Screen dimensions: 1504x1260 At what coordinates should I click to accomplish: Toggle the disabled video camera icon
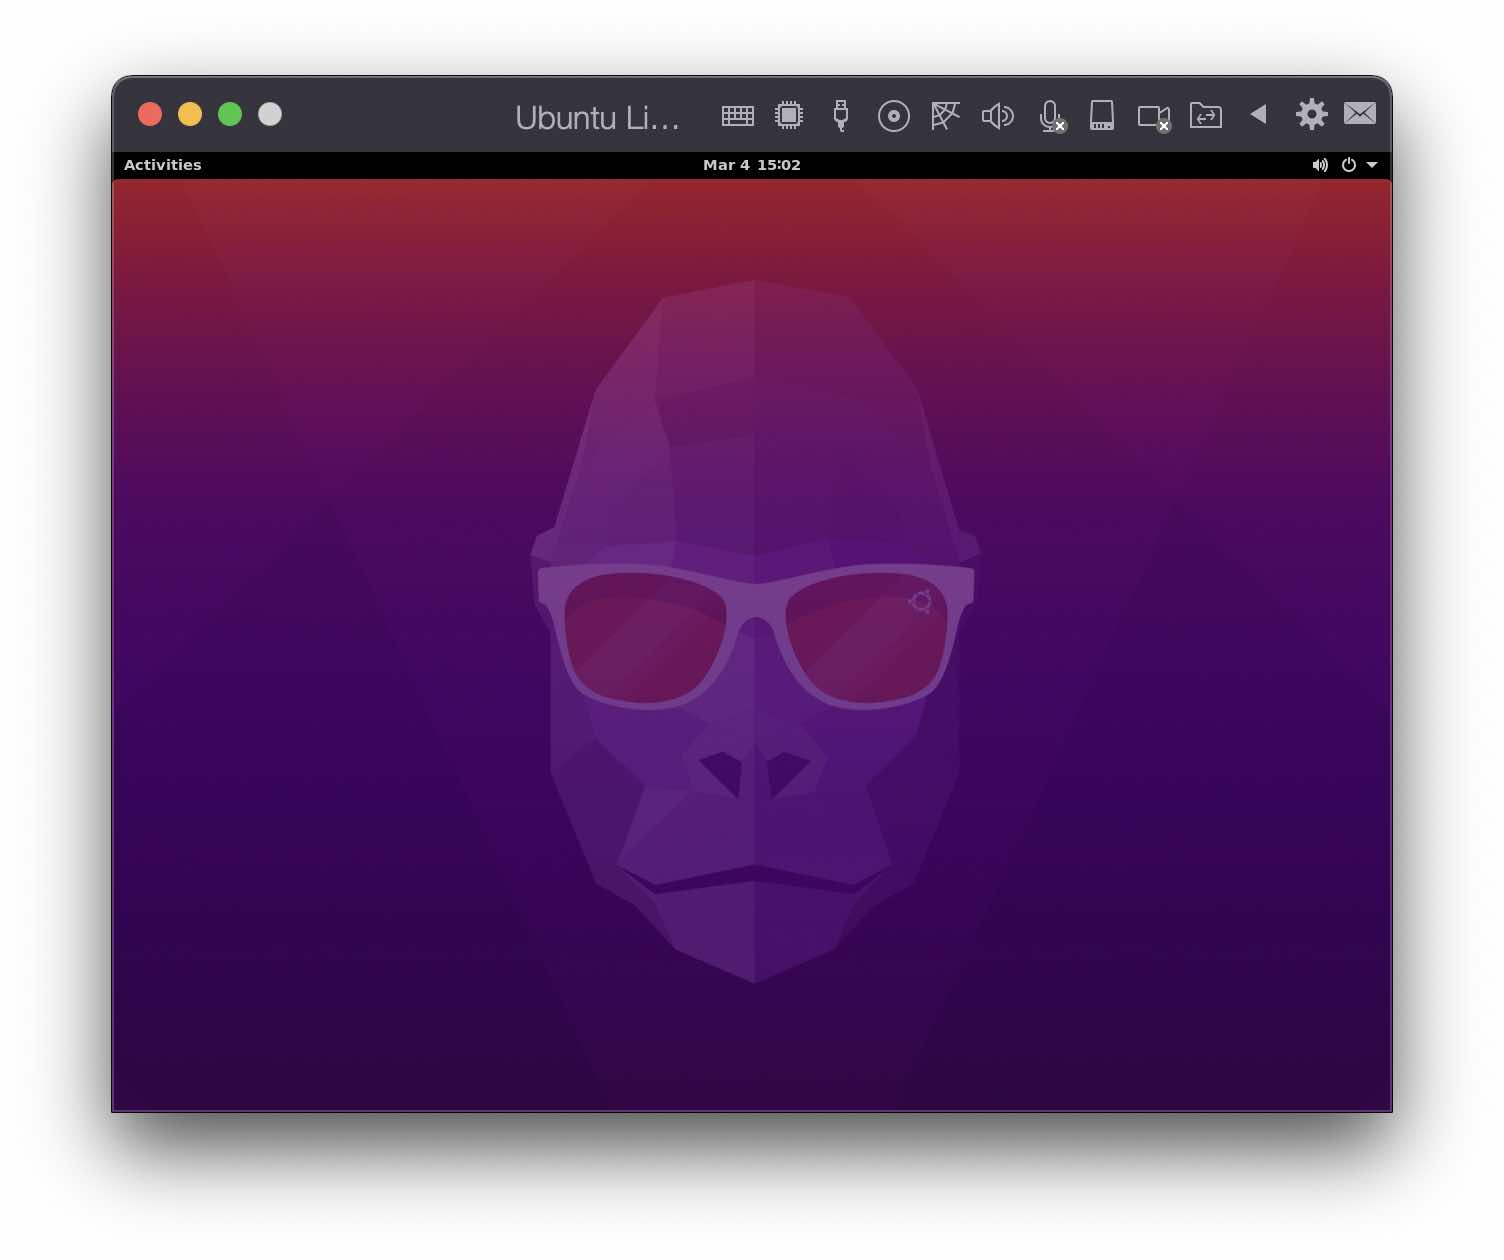[x=1154, y=118]
